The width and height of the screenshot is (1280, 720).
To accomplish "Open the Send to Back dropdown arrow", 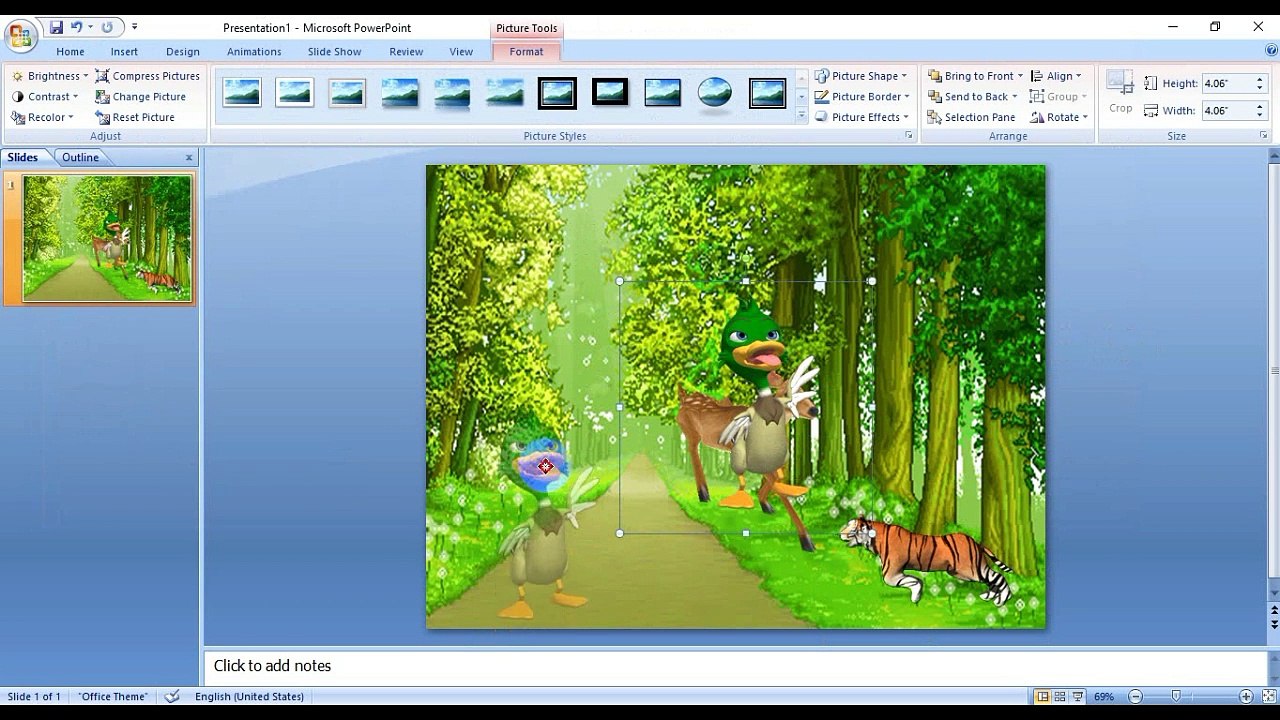I will [1014, 97].
